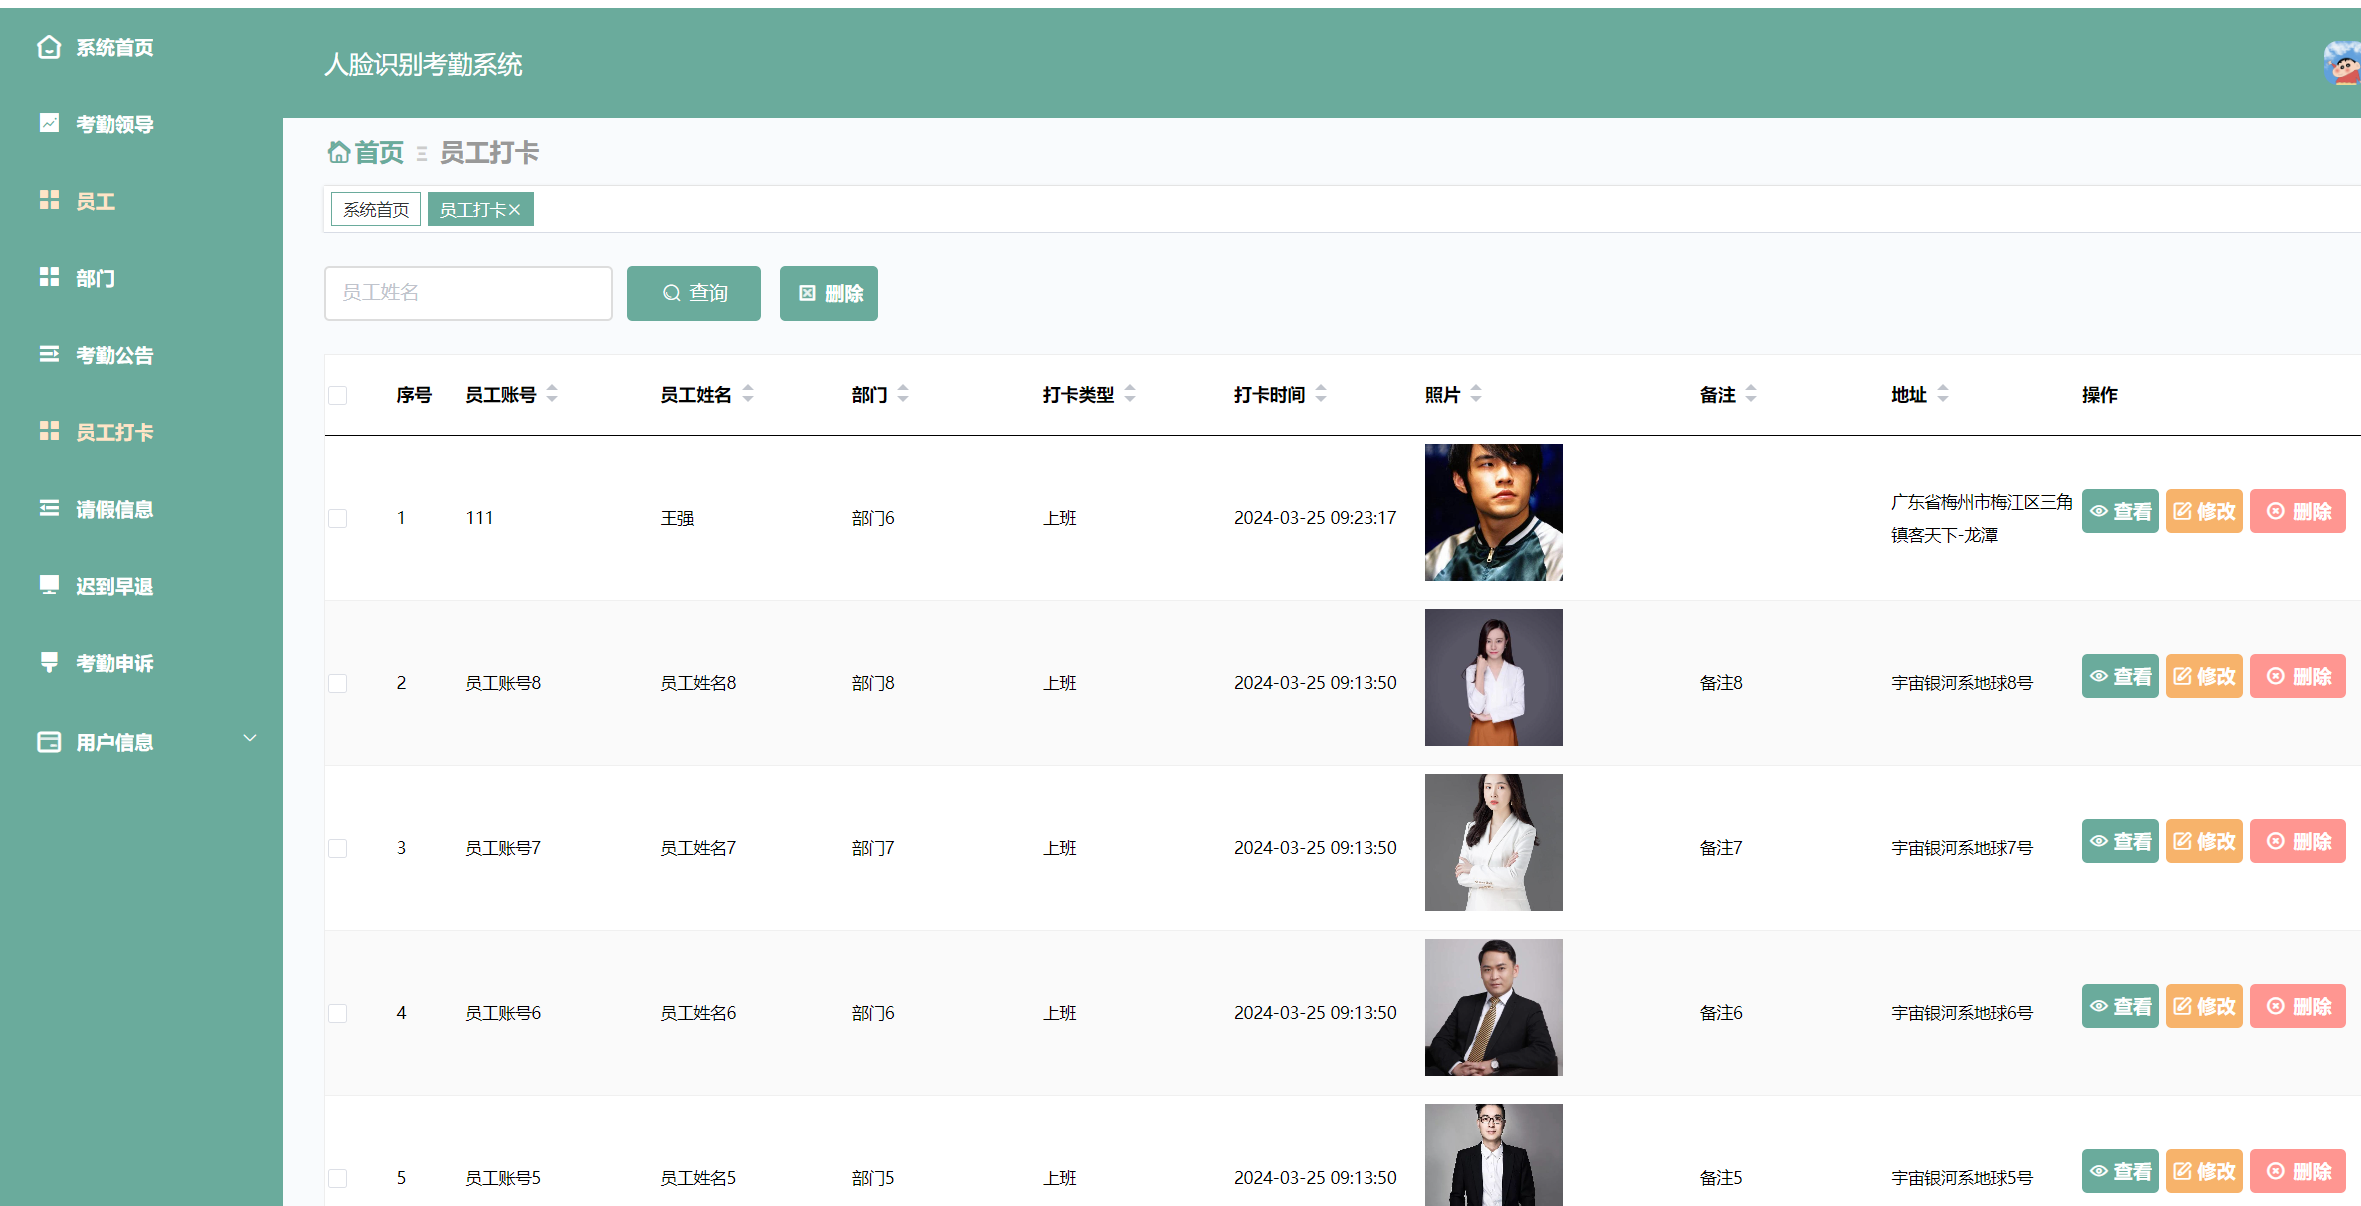Click the 员工姓名 search input field
2361x1206 pixels.
pyautogui.click(x=468, y=293)
